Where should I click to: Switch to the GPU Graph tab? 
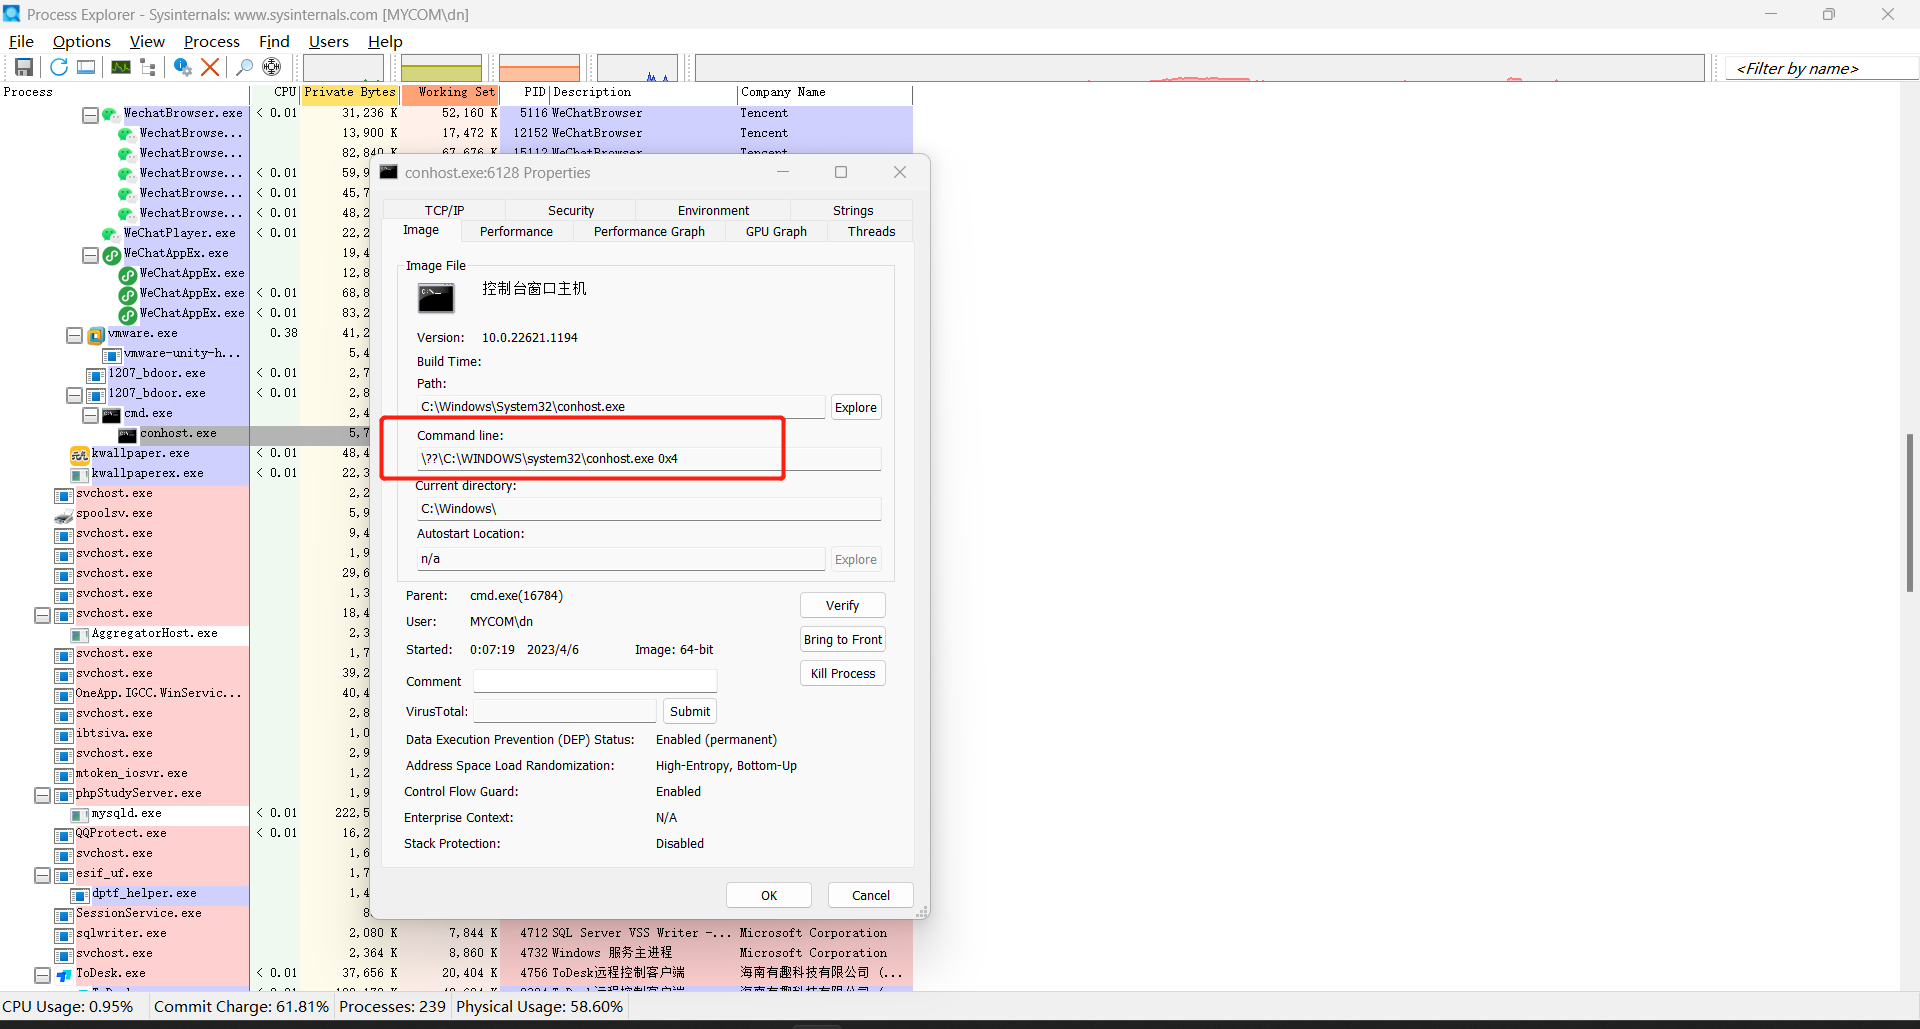[776, 231]
